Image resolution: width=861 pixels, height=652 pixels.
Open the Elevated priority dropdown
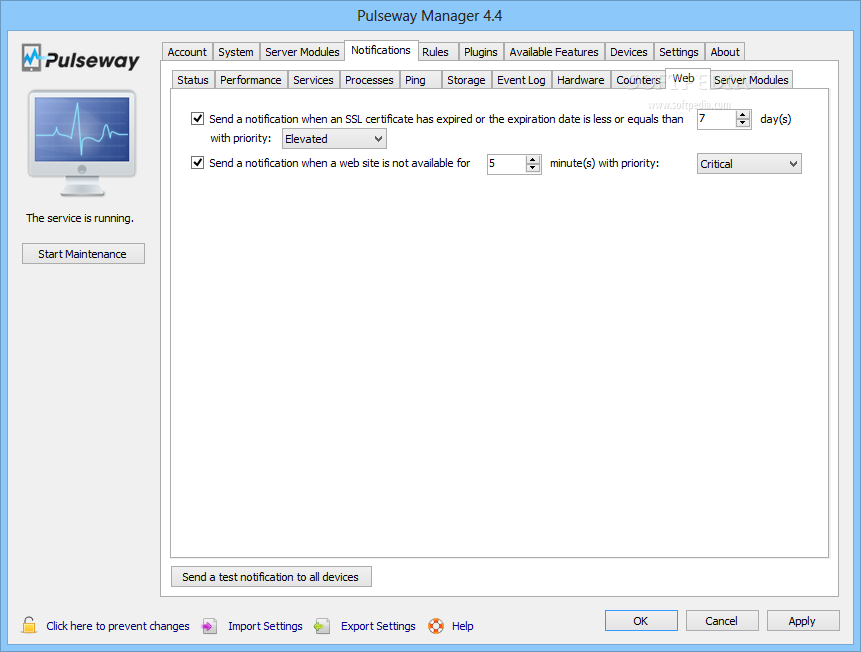334,139
